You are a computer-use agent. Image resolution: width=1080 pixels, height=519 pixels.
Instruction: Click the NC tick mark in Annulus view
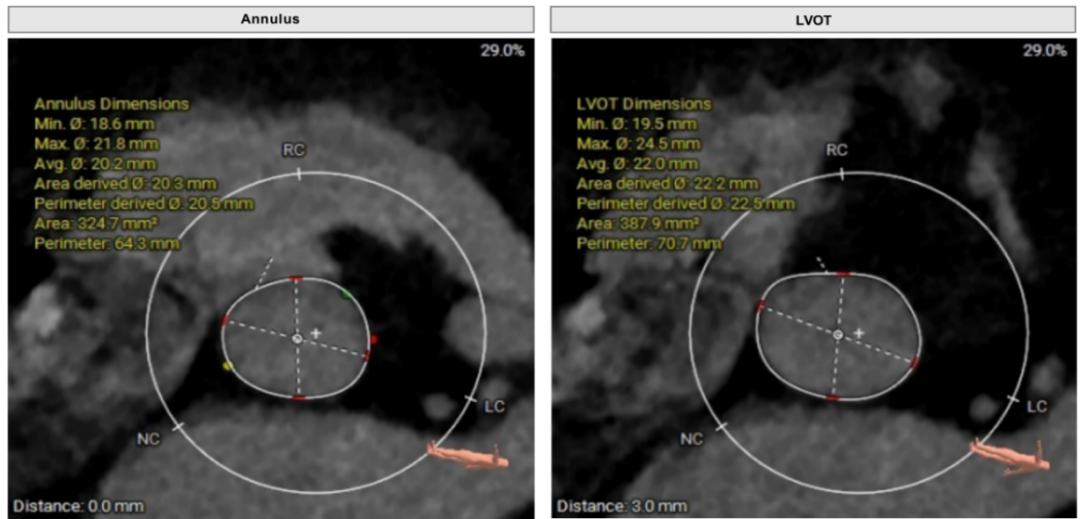178,426
